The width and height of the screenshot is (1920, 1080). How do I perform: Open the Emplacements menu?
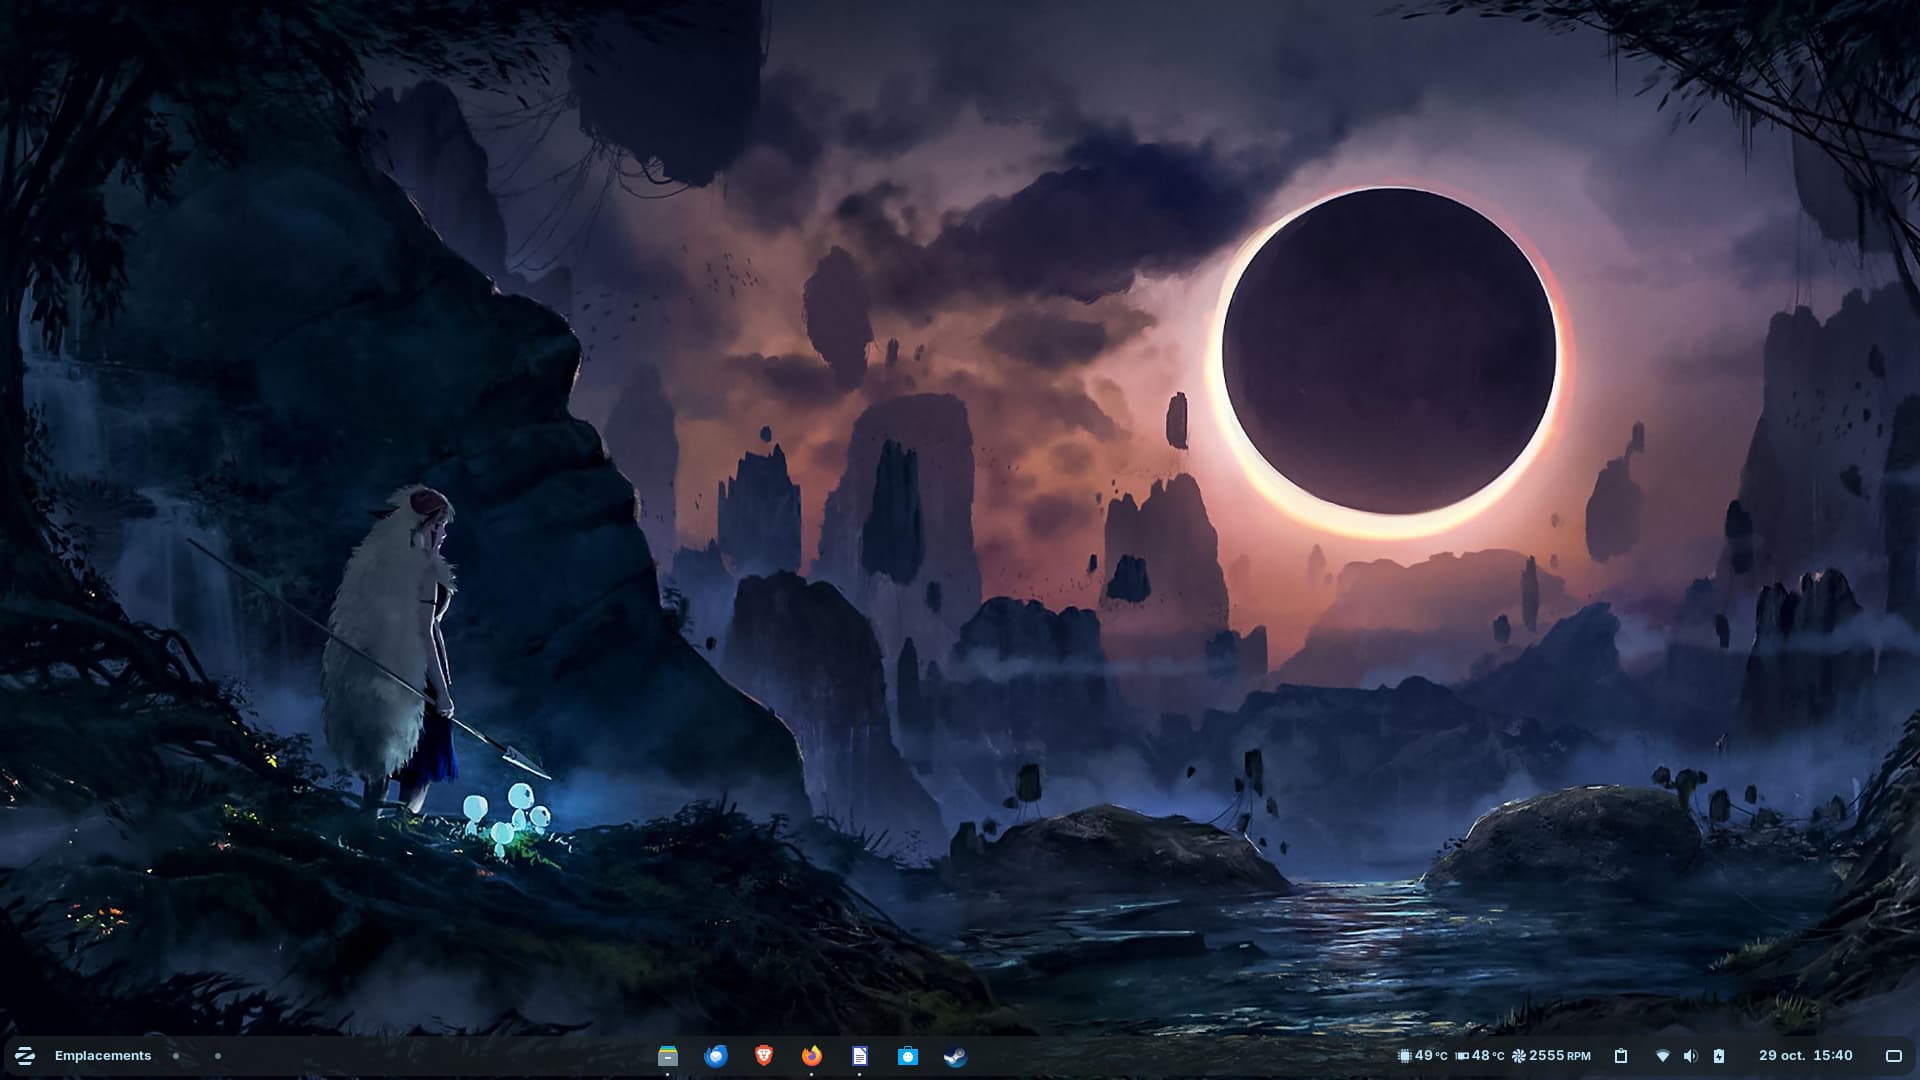tap(103, 1056)
